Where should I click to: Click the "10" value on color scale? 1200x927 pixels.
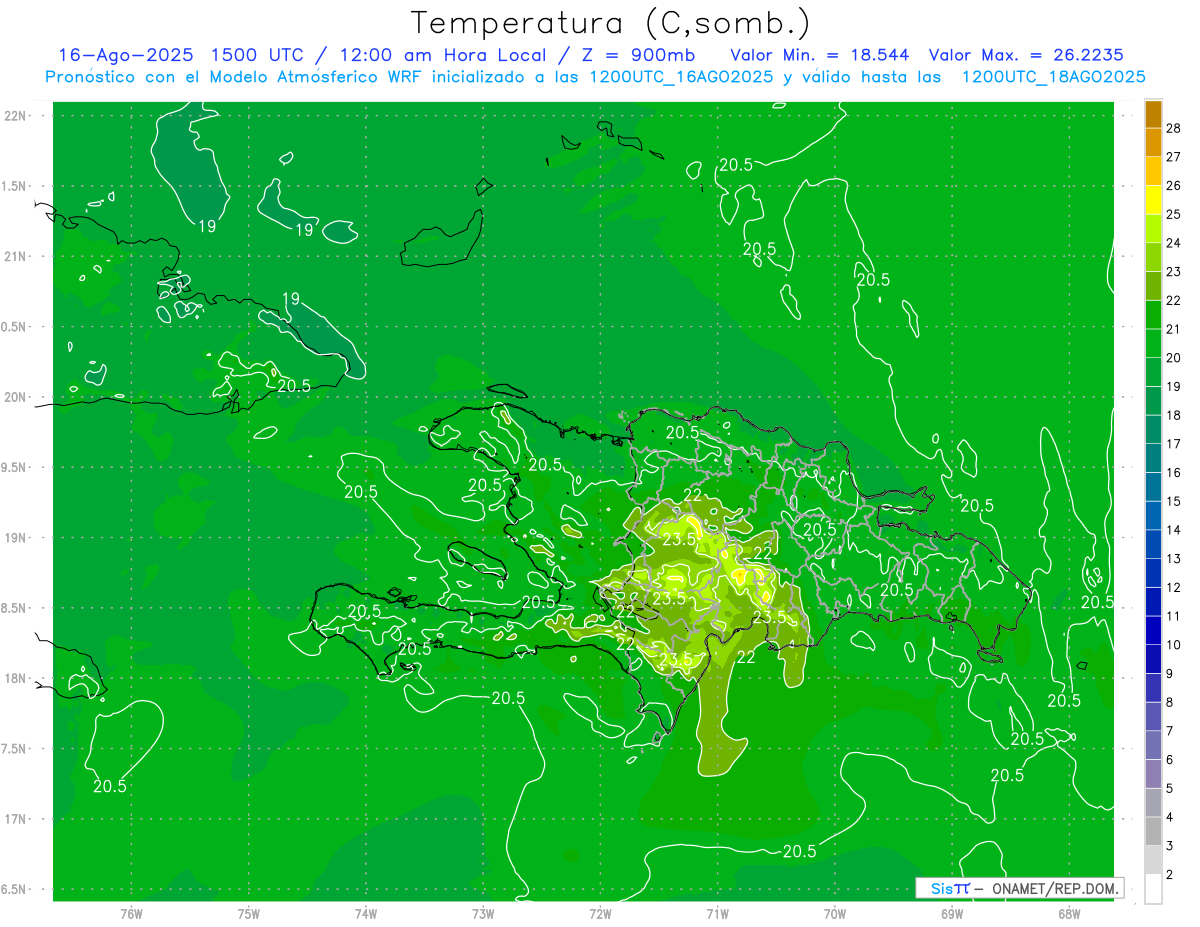1173,645
